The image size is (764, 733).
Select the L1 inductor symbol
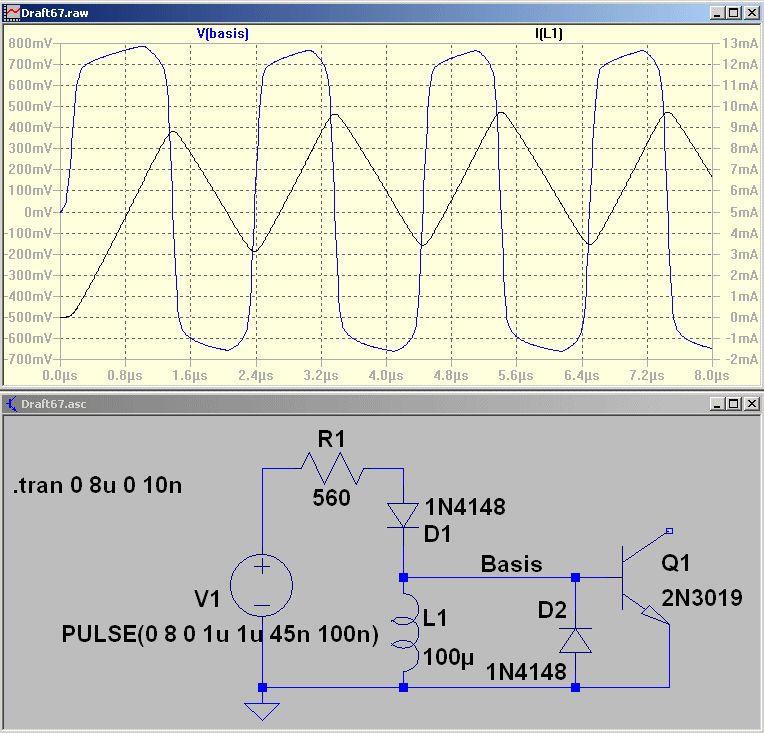(405, 632)
